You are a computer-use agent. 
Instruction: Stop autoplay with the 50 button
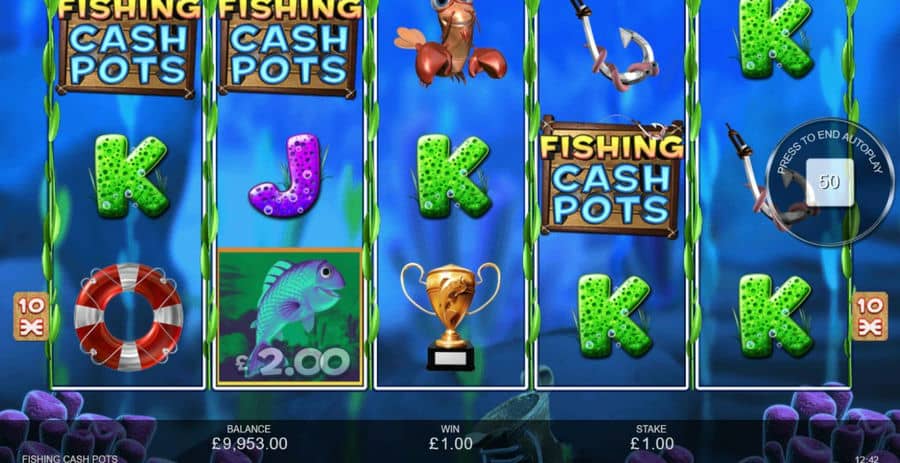click(x=829, y=182)
